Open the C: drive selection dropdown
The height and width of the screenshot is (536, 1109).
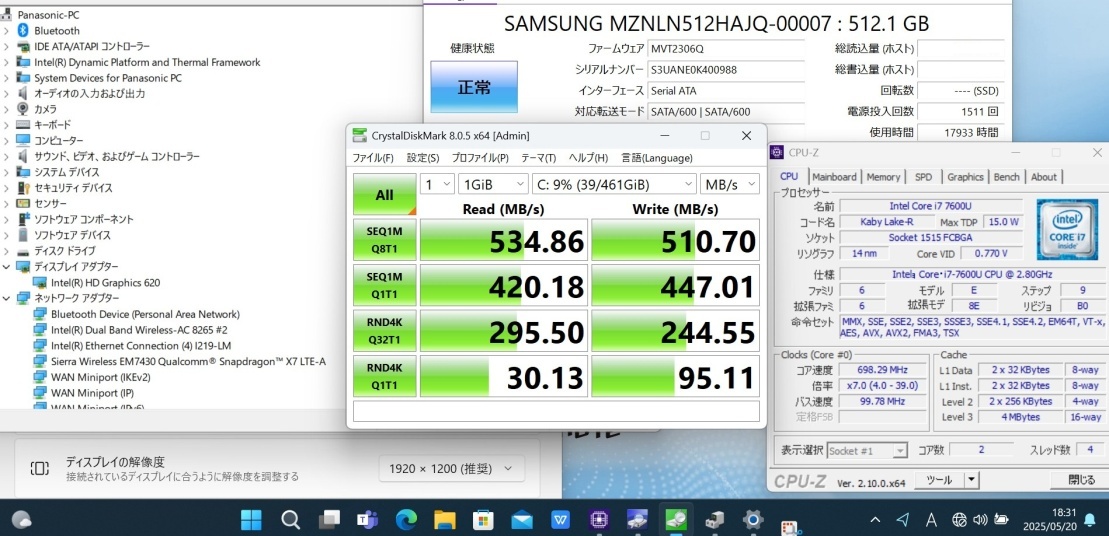[x=615, y=184]
